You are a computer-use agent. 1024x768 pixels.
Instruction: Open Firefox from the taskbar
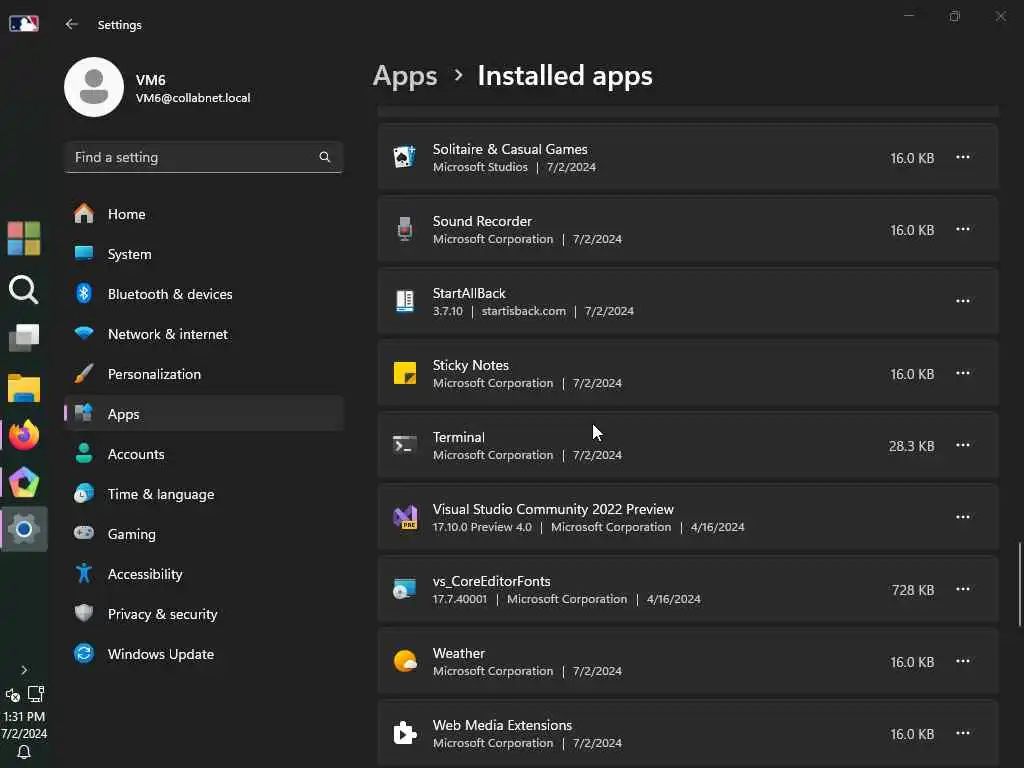24,435
